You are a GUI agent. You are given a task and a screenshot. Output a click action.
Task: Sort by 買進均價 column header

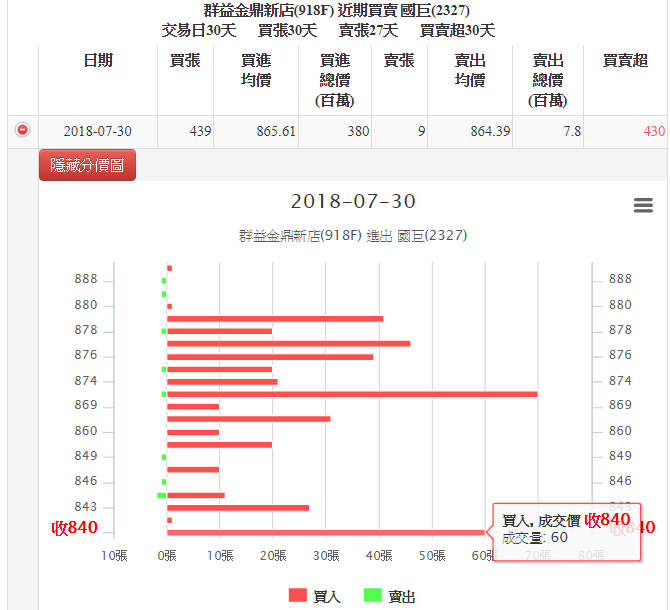[x=256, y=70]
